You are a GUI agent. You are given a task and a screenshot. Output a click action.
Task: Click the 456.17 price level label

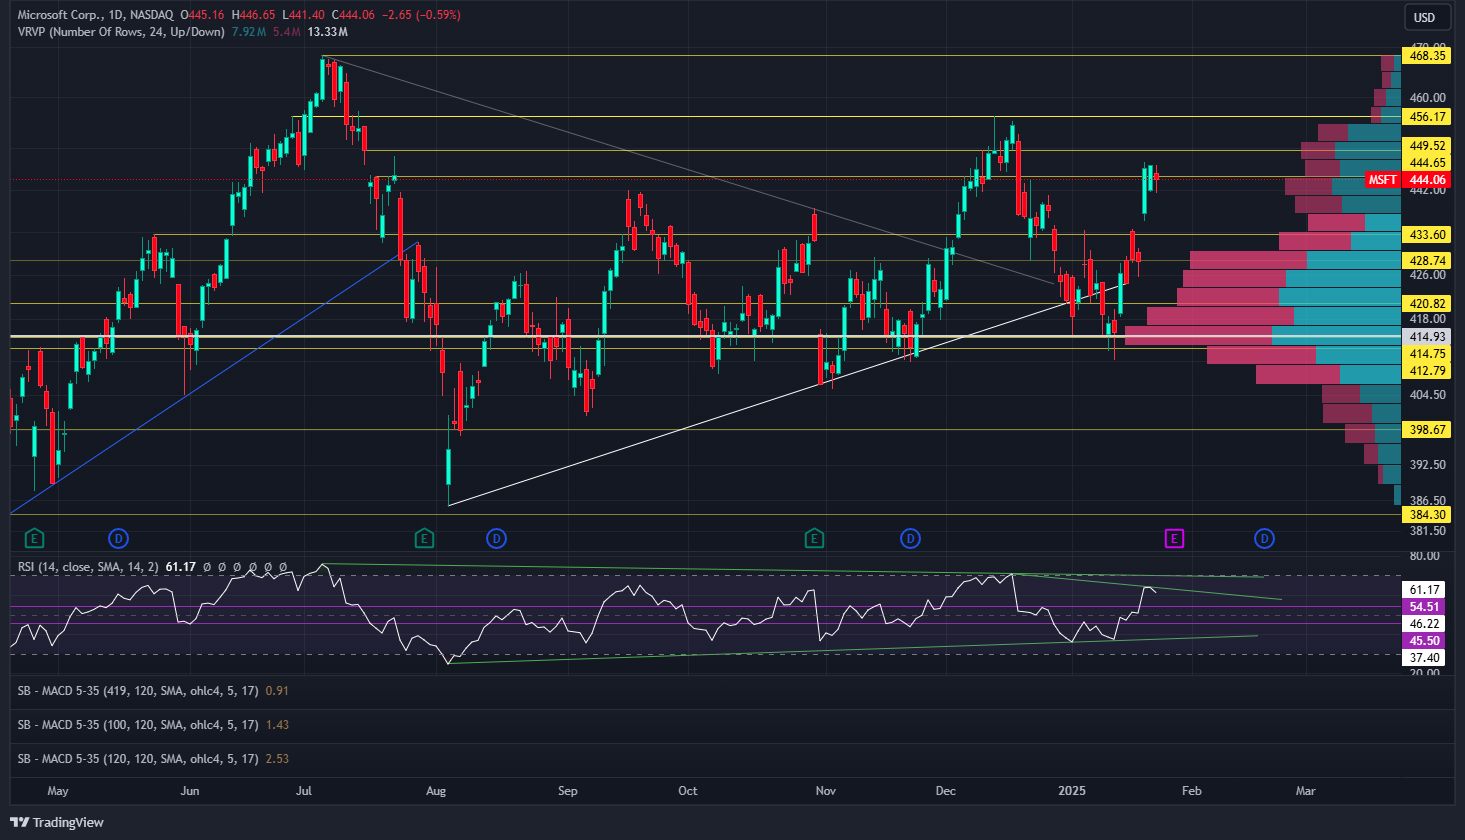pos(1427,117)
